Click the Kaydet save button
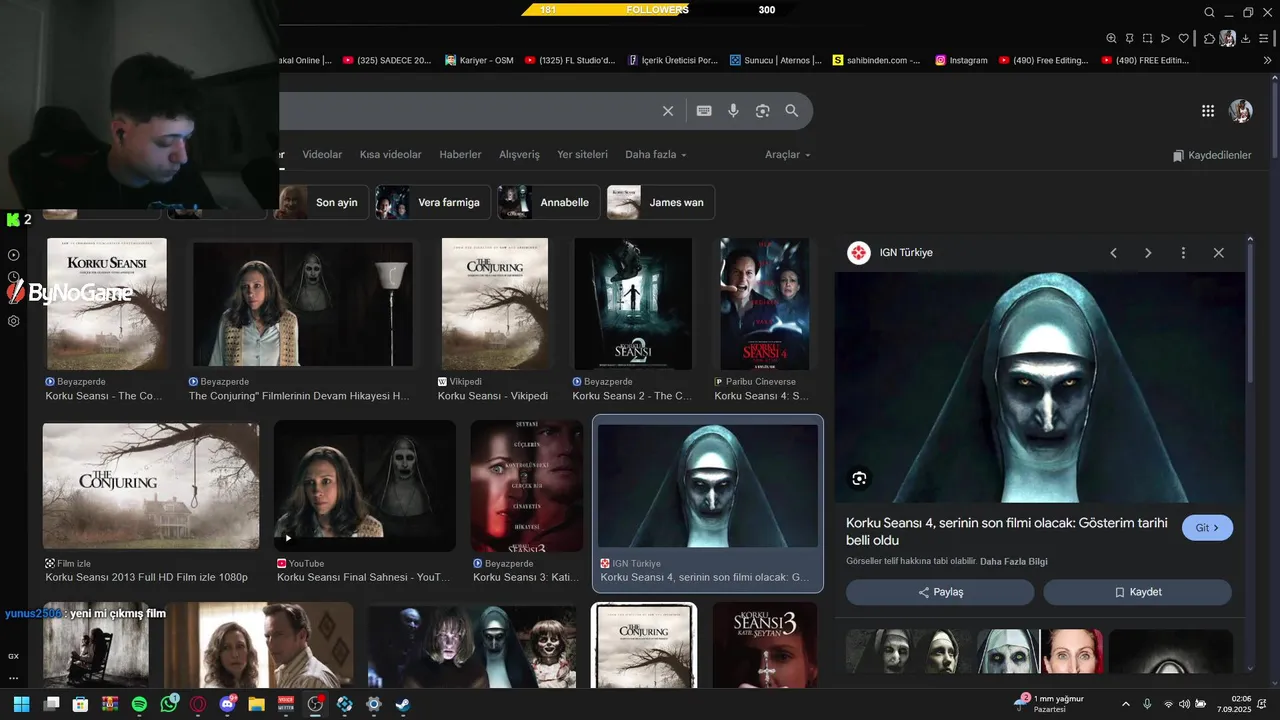This screenshot has width=1280, height=720. click(x=1137, y=592)
